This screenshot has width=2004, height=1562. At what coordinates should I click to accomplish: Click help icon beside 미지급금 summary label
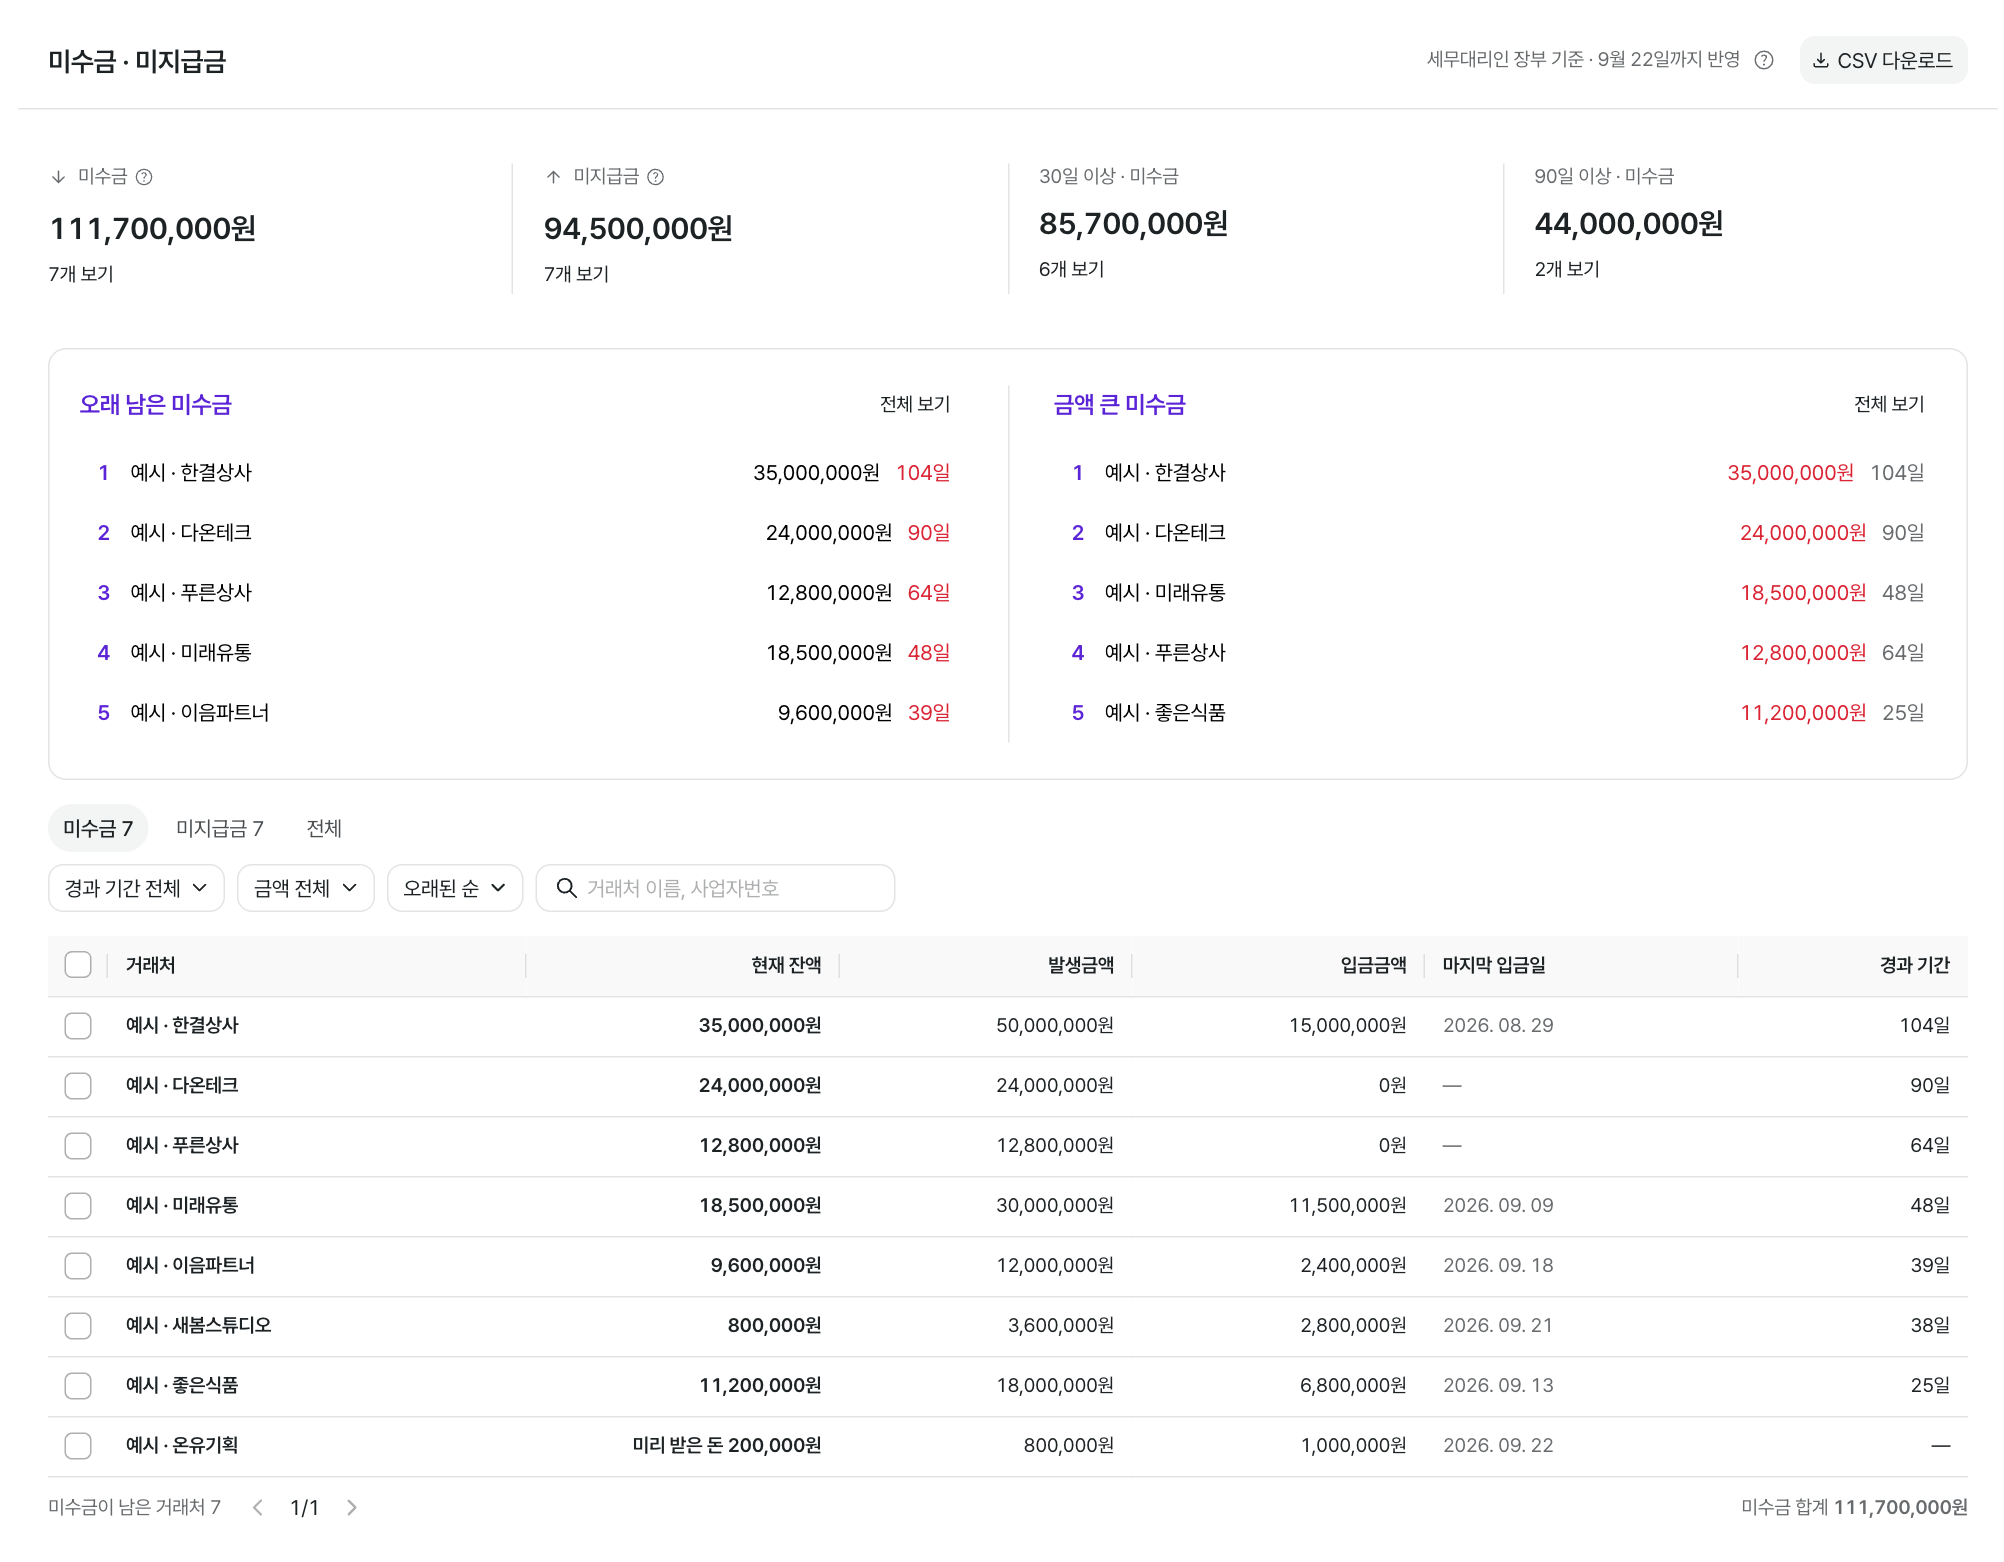pyautogui.click(x=656, y=177)
